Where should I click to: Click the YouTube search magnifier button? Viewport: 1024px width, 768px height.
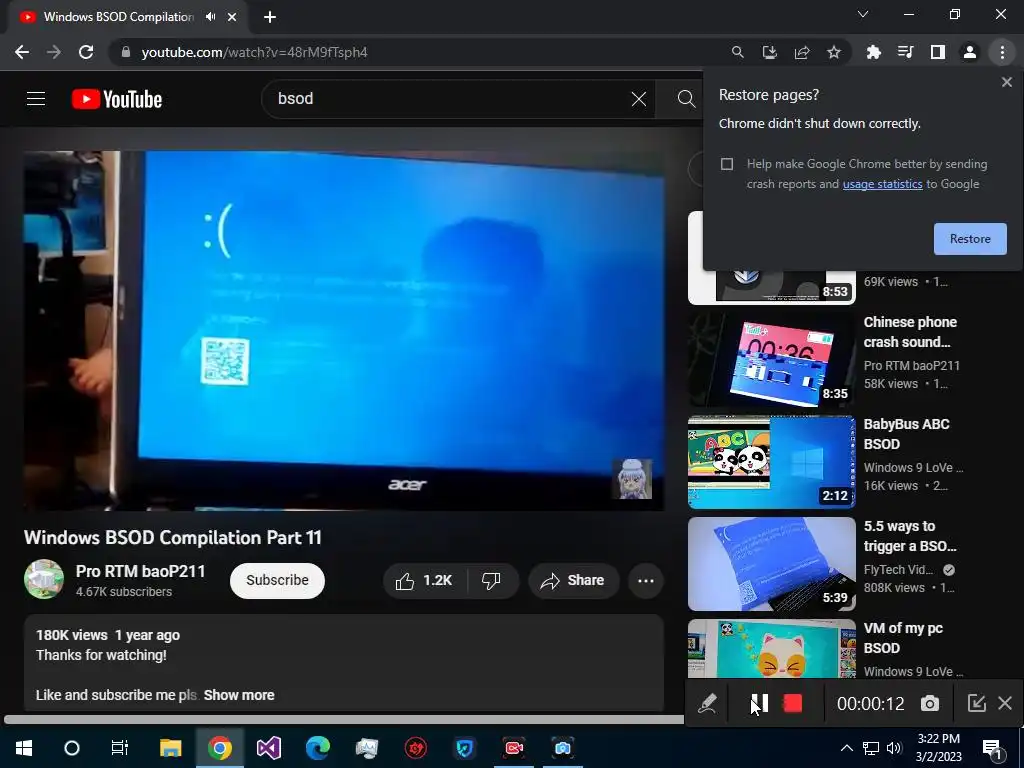tap(686, 99)
